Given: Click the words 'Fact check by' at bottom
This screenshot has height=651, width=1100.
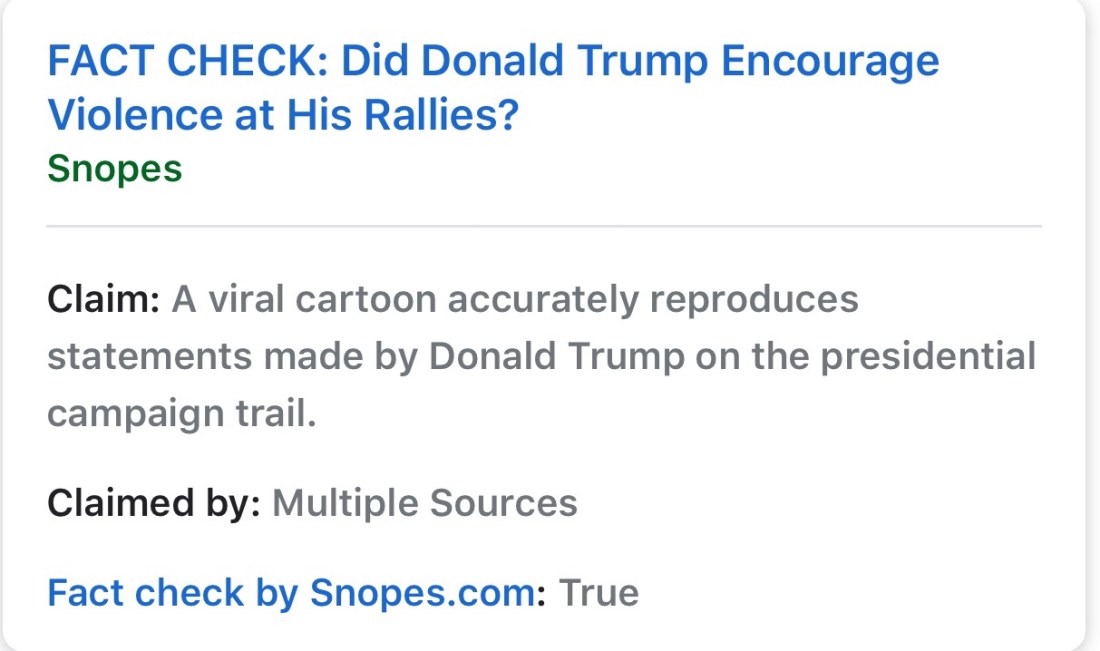Looking at the screenshot, I should (x=173, y=593).
